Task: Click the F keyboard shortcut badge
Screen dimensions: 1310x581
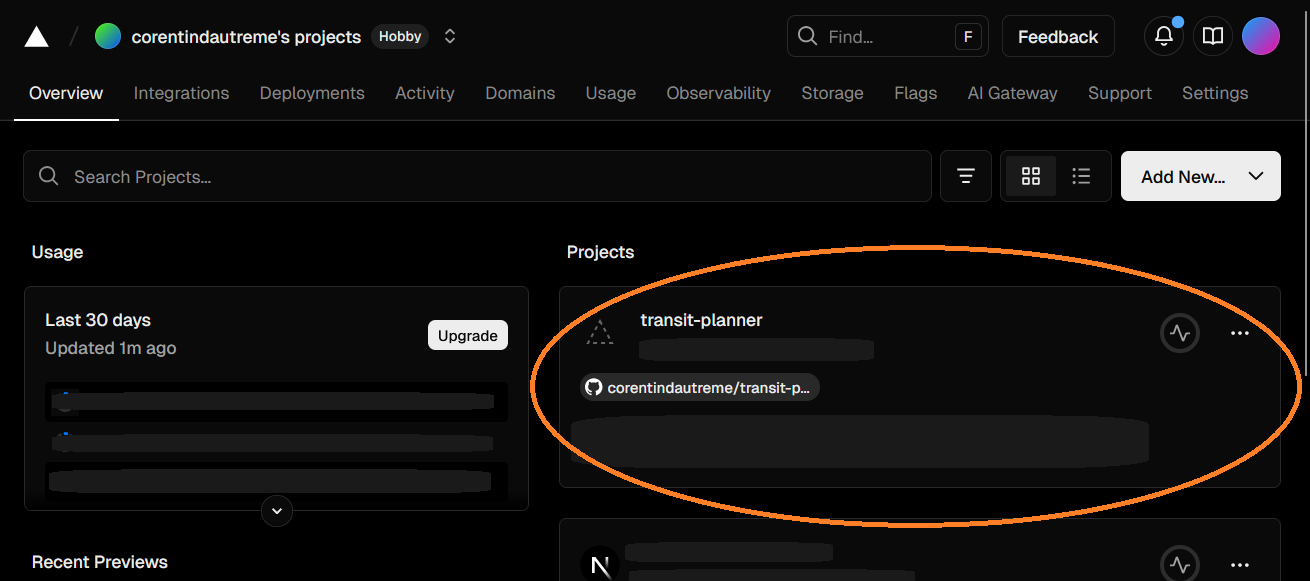Action: (967, 37)
